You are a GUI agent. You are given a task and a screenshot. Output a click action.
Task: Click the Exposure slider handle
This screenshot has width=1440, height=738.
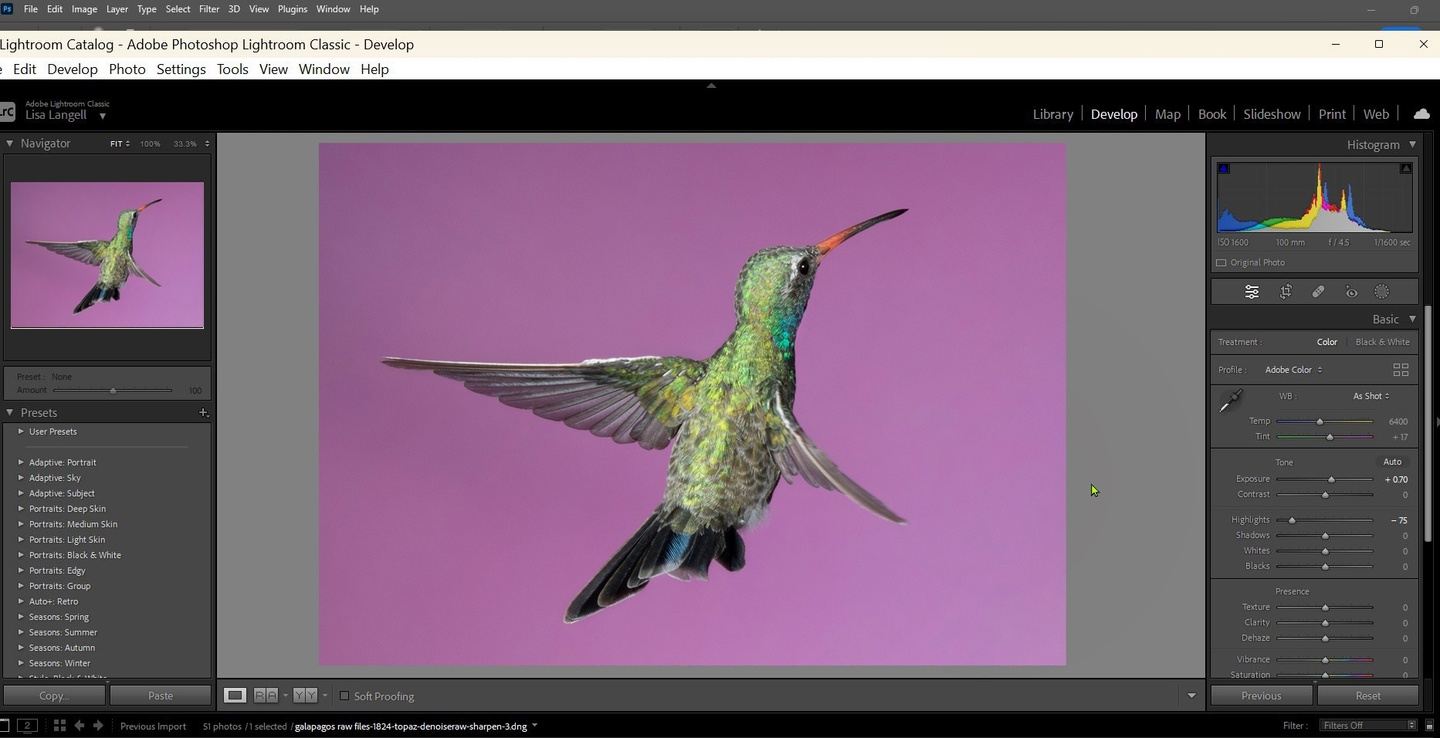click(x=1331, y=480)
